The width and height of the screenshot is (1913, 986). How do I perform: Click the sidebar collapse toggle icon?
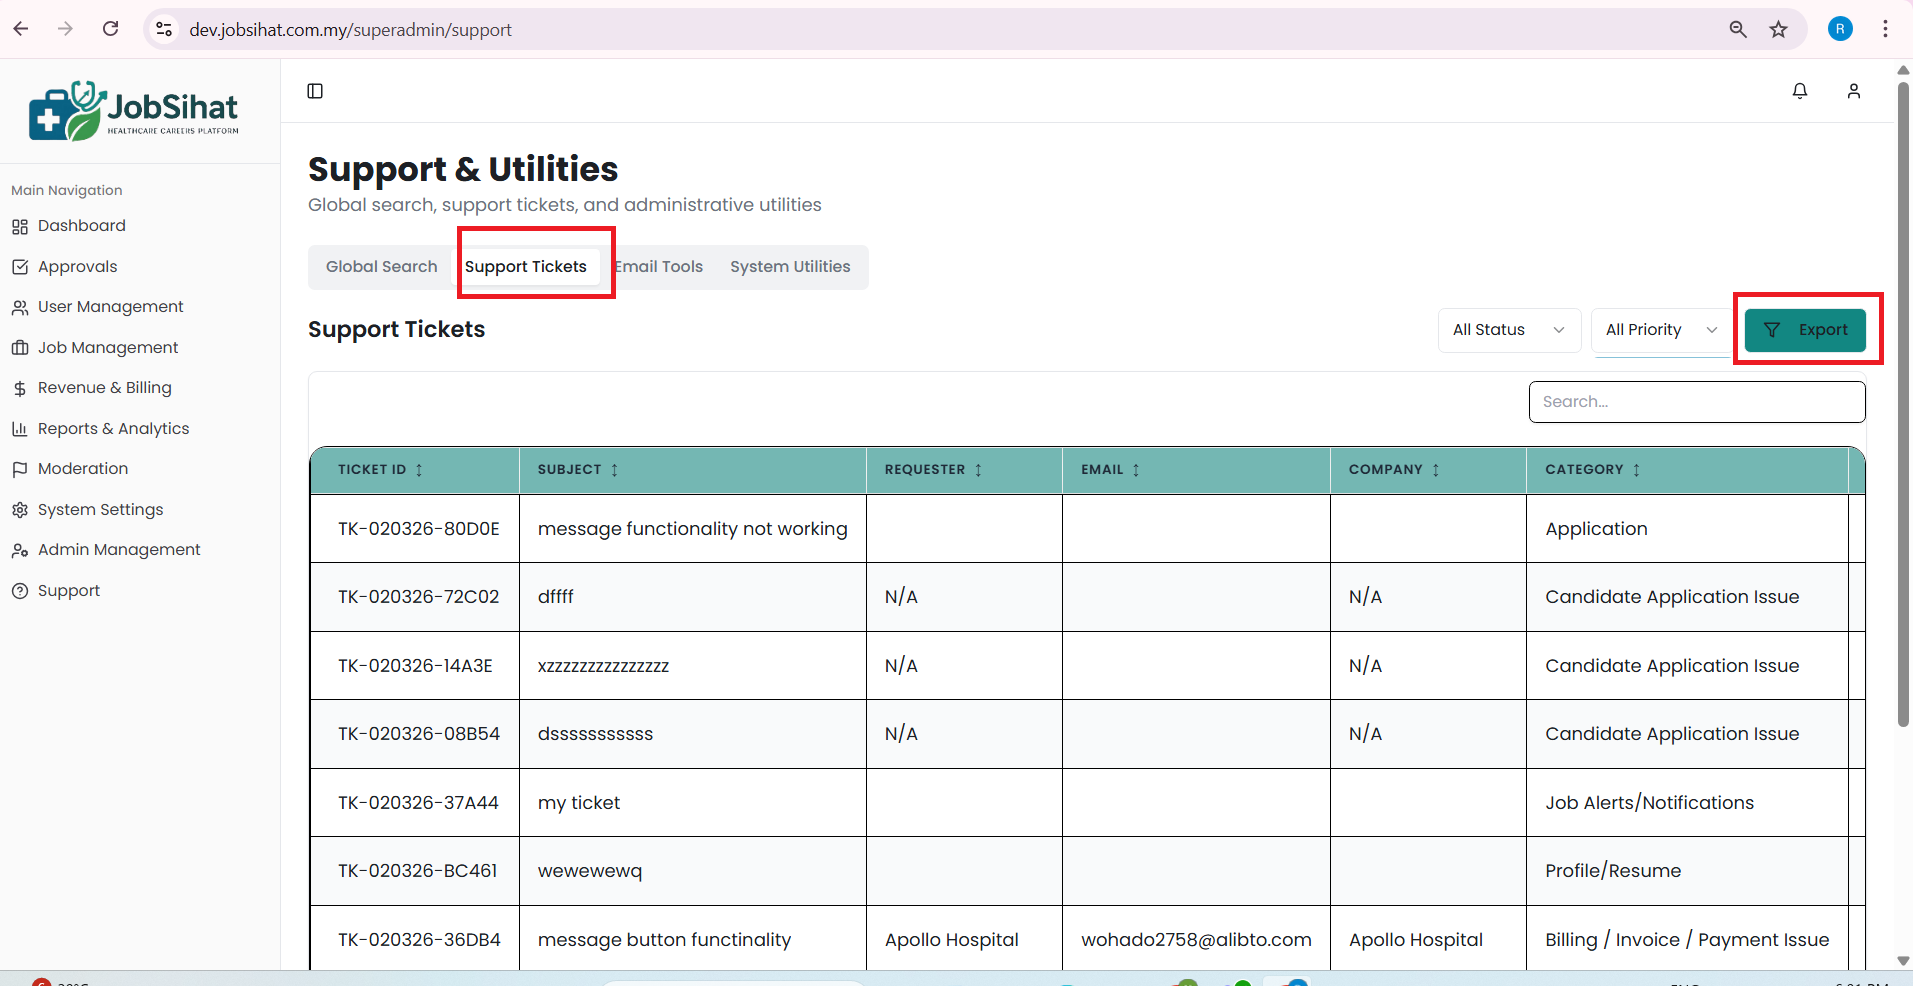point(315,91)
